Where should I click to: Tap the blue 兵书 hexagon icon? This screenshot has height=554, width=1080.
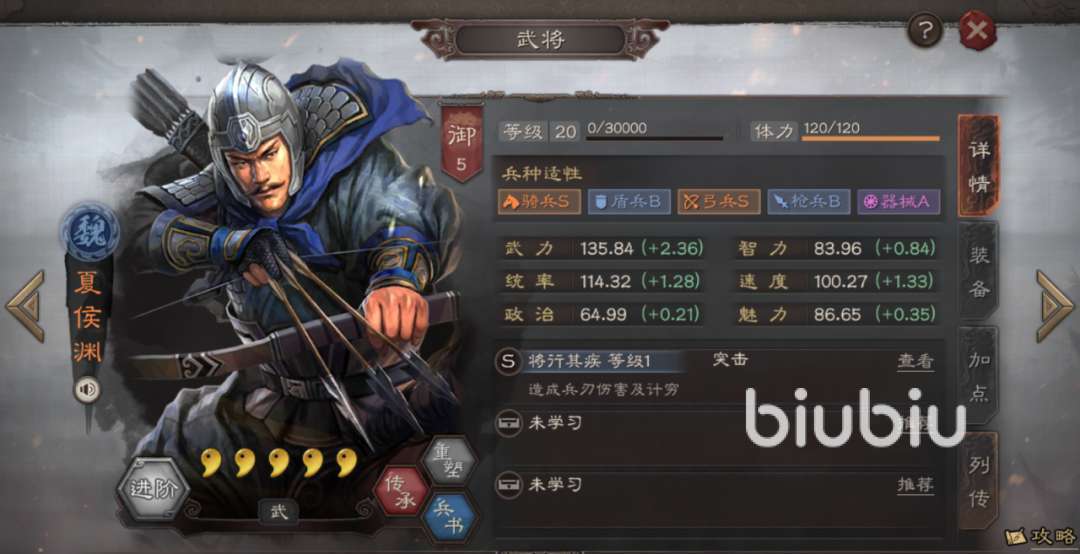450,518
